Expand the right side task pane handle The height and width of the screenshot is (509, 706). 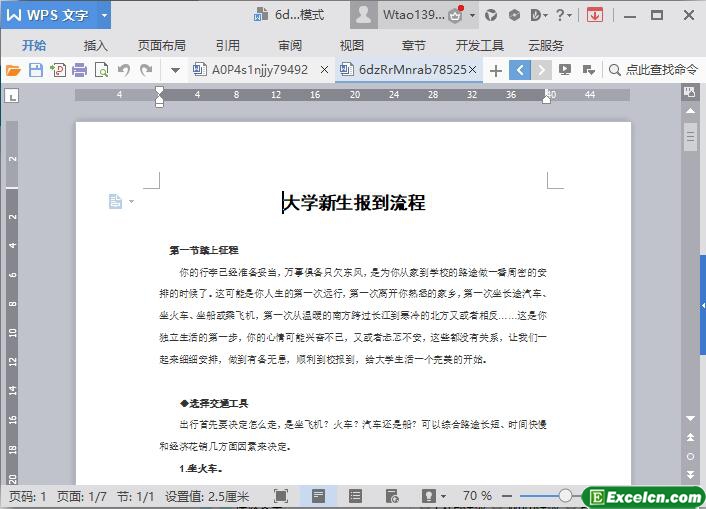coord(703,305)
